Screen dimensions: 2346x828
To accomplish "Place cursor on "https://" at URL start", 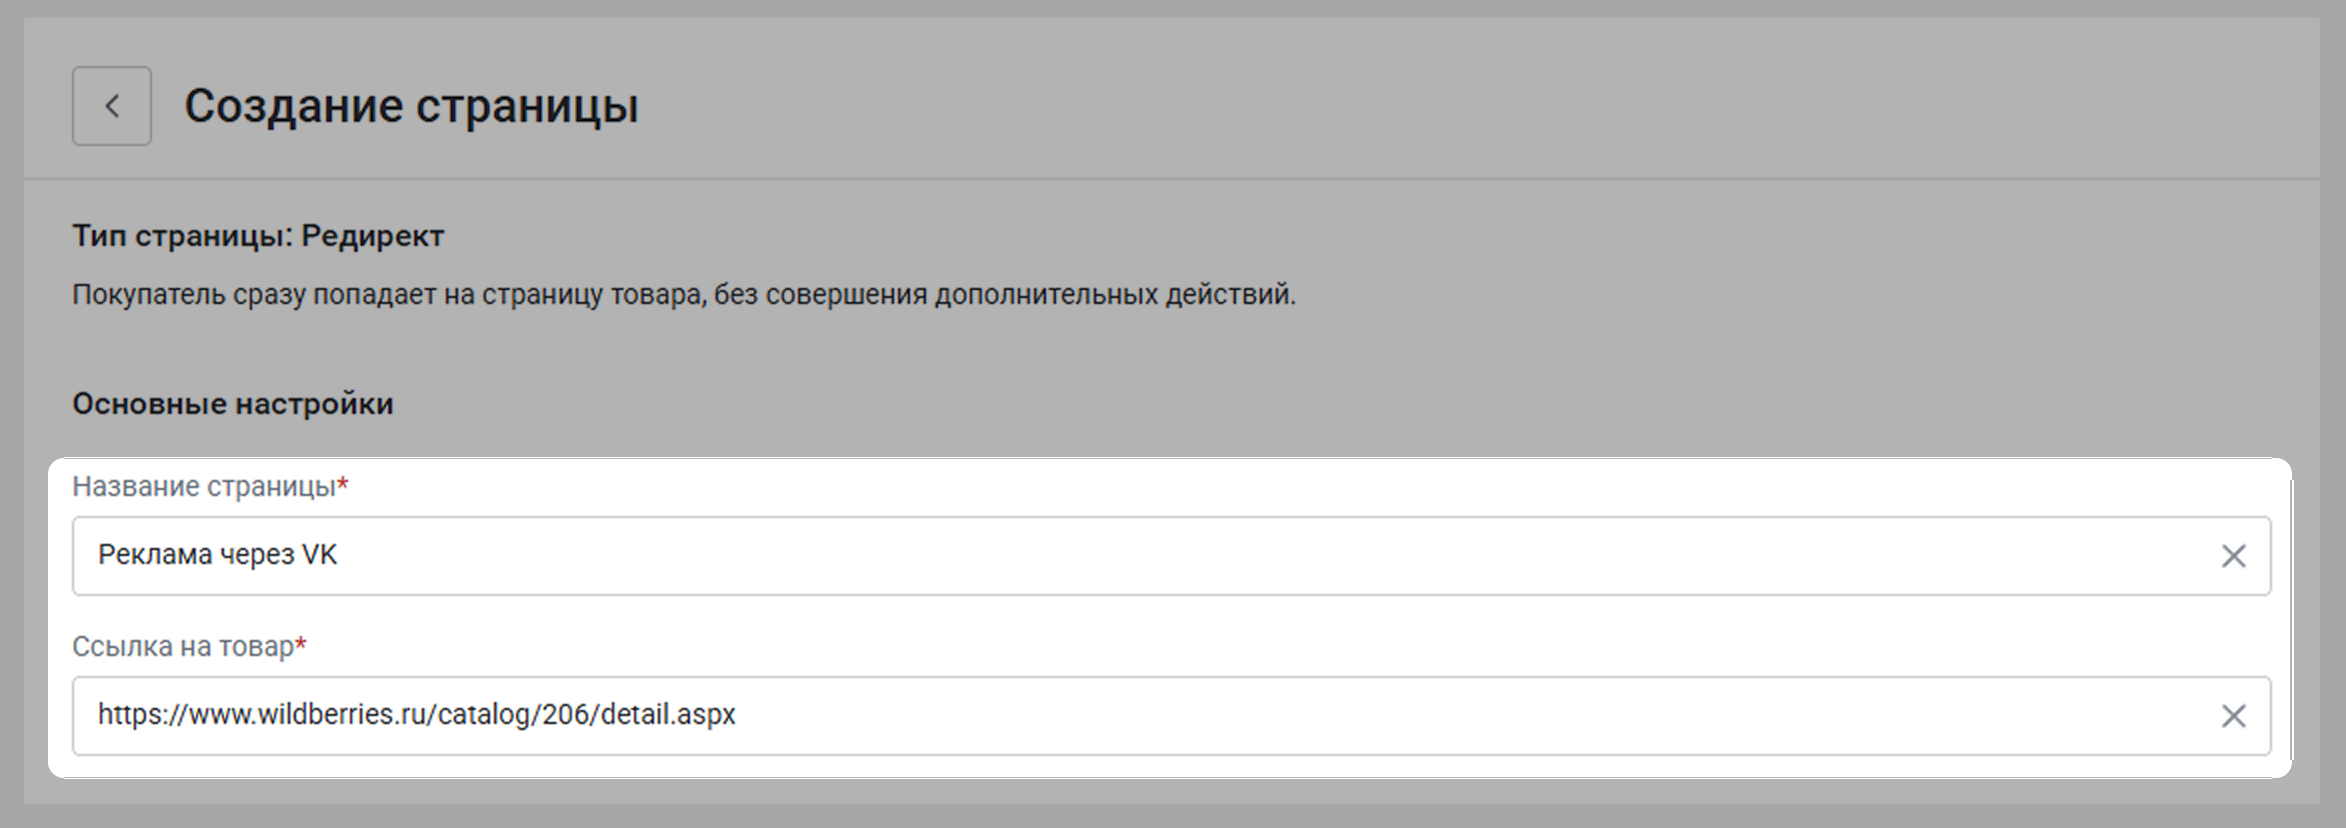I will (138, 715).
